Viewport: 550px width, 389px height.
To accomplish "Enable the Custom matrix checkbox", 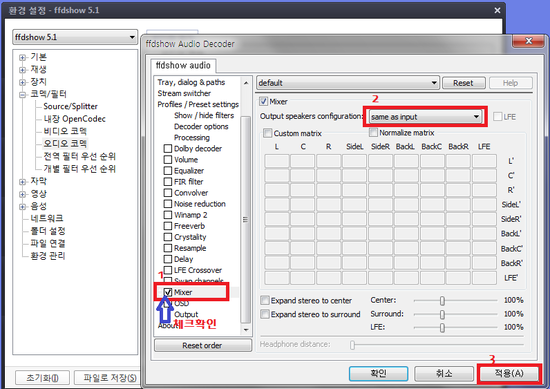I will (x=267, y=133).
